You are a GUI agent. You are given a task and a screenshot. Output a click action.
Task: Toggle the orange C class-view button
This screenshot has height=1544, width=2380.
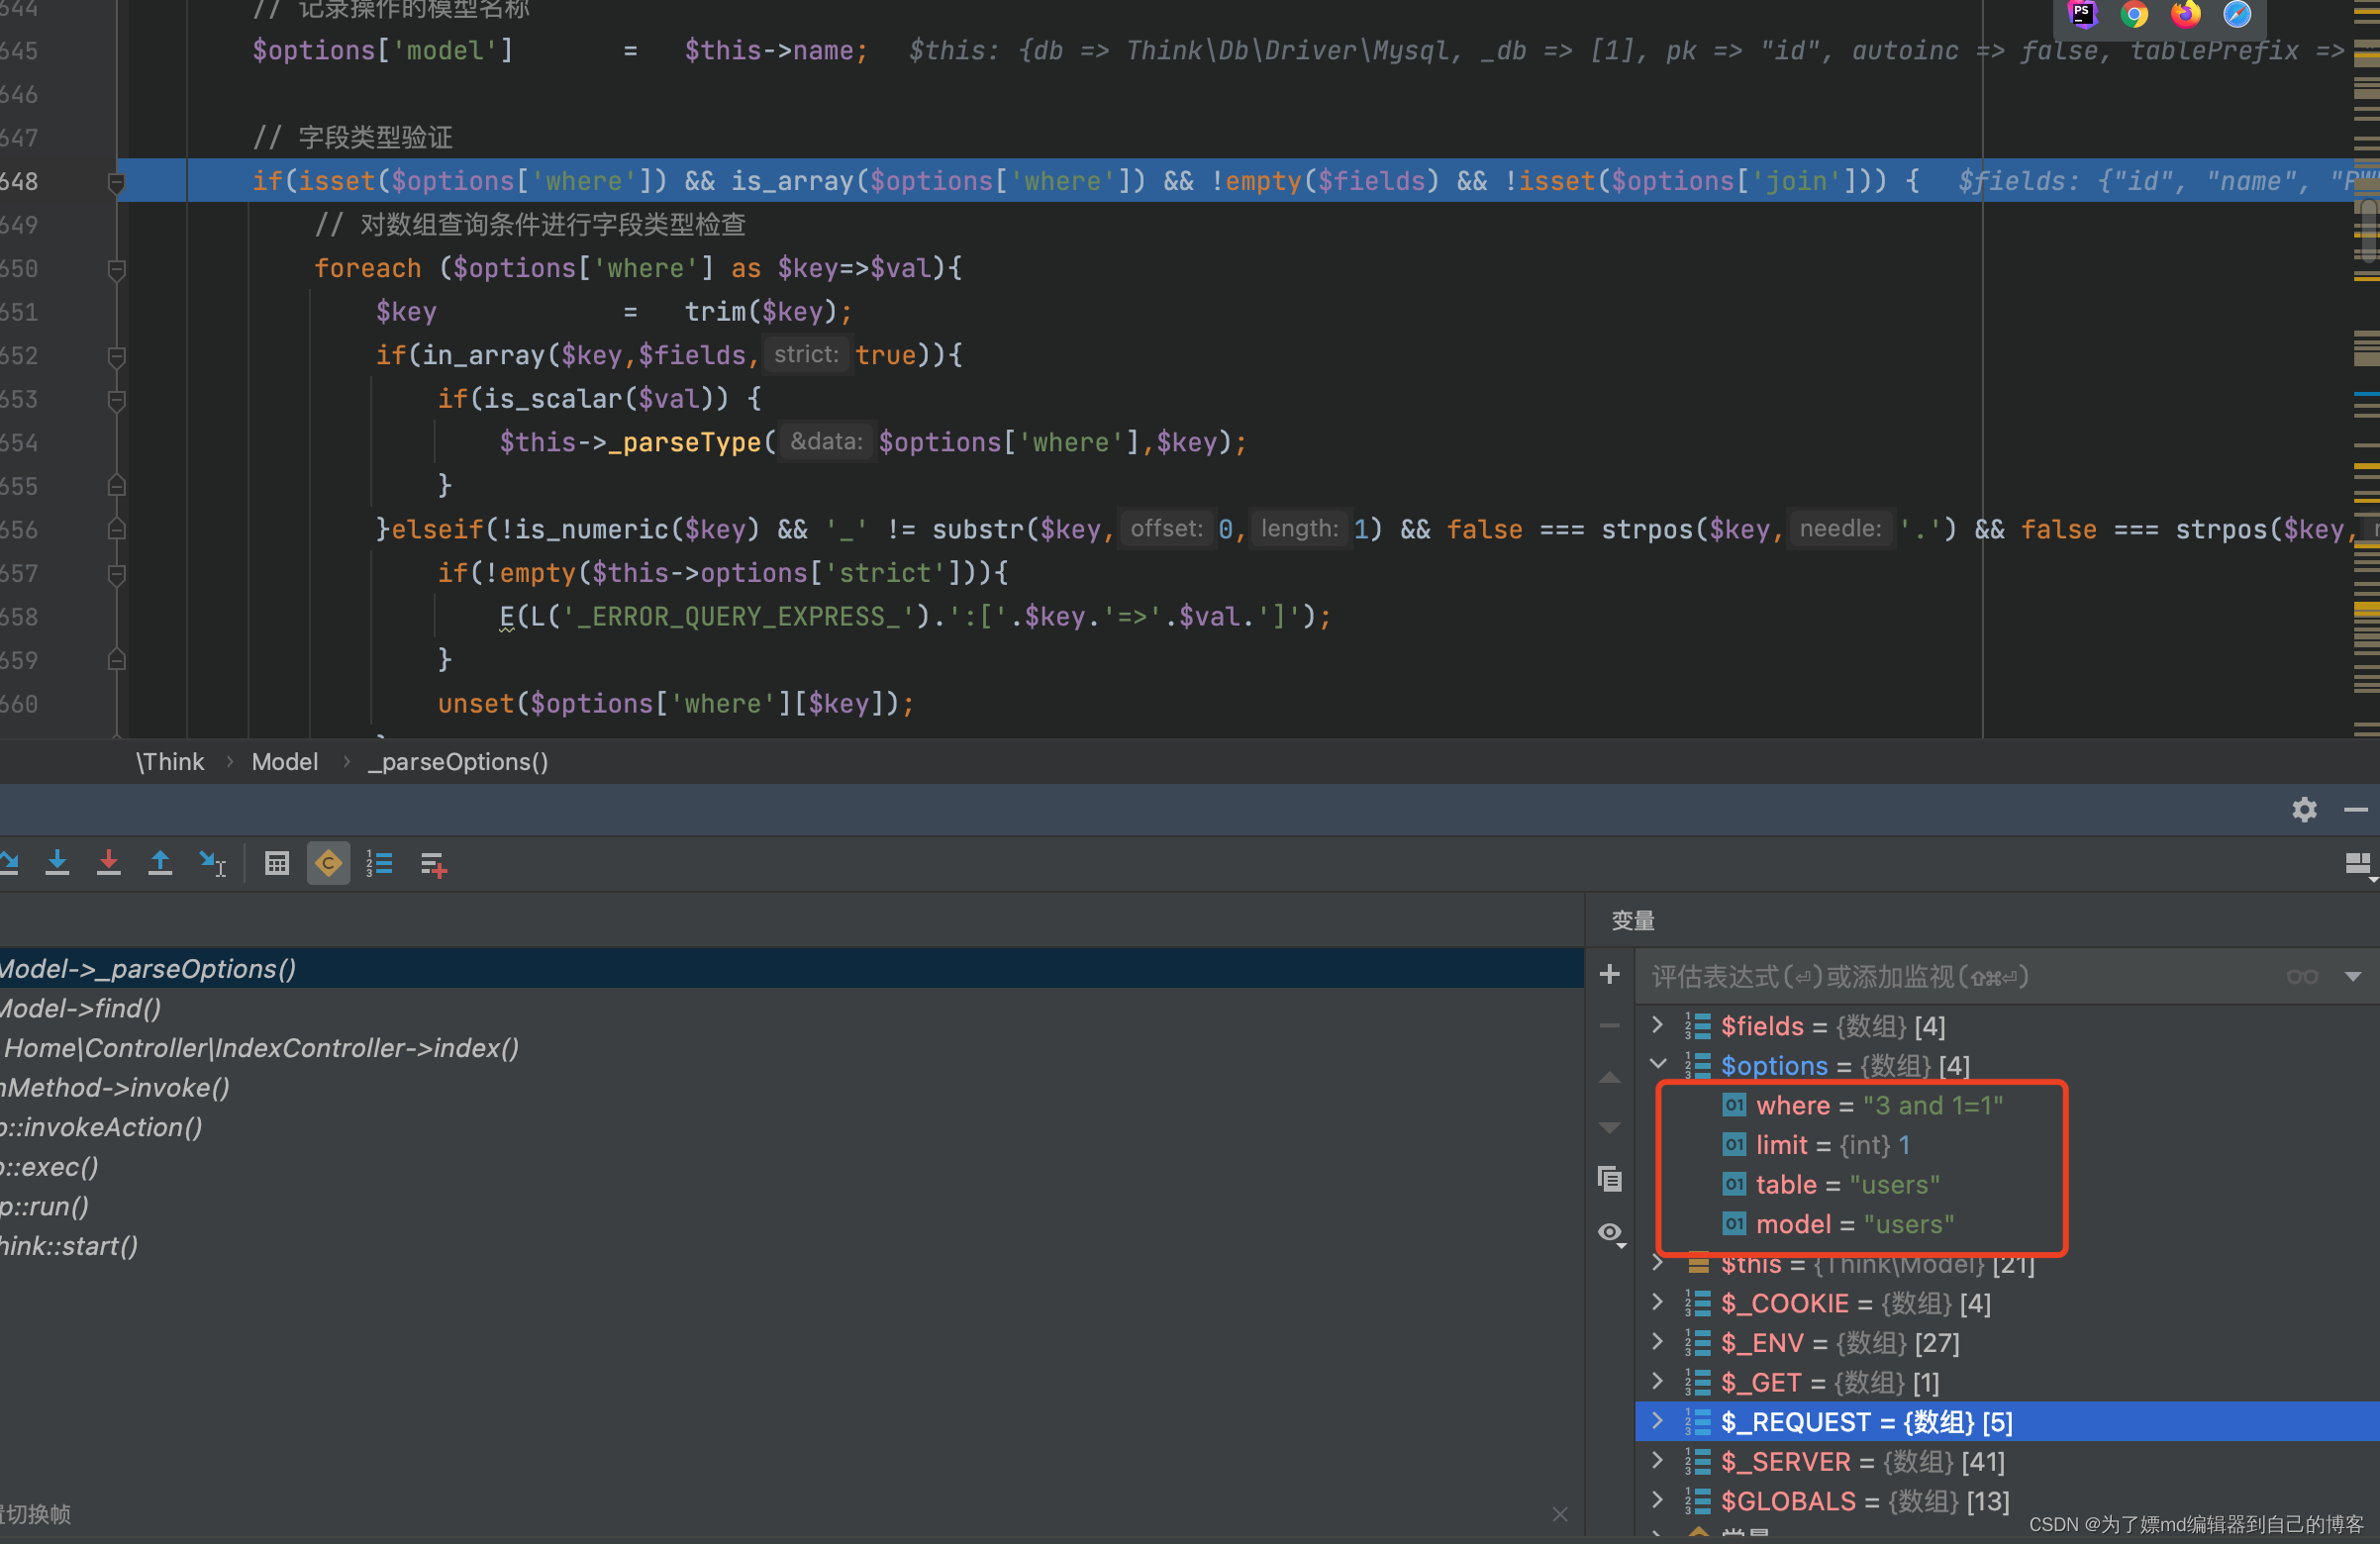click(x=328, y=863)
